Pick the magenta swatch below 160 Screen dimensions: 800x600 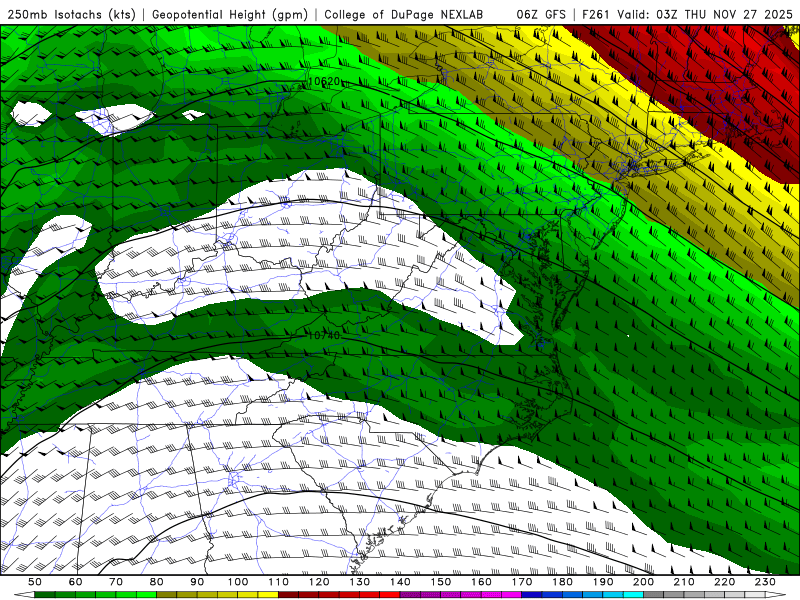[491, 595]
